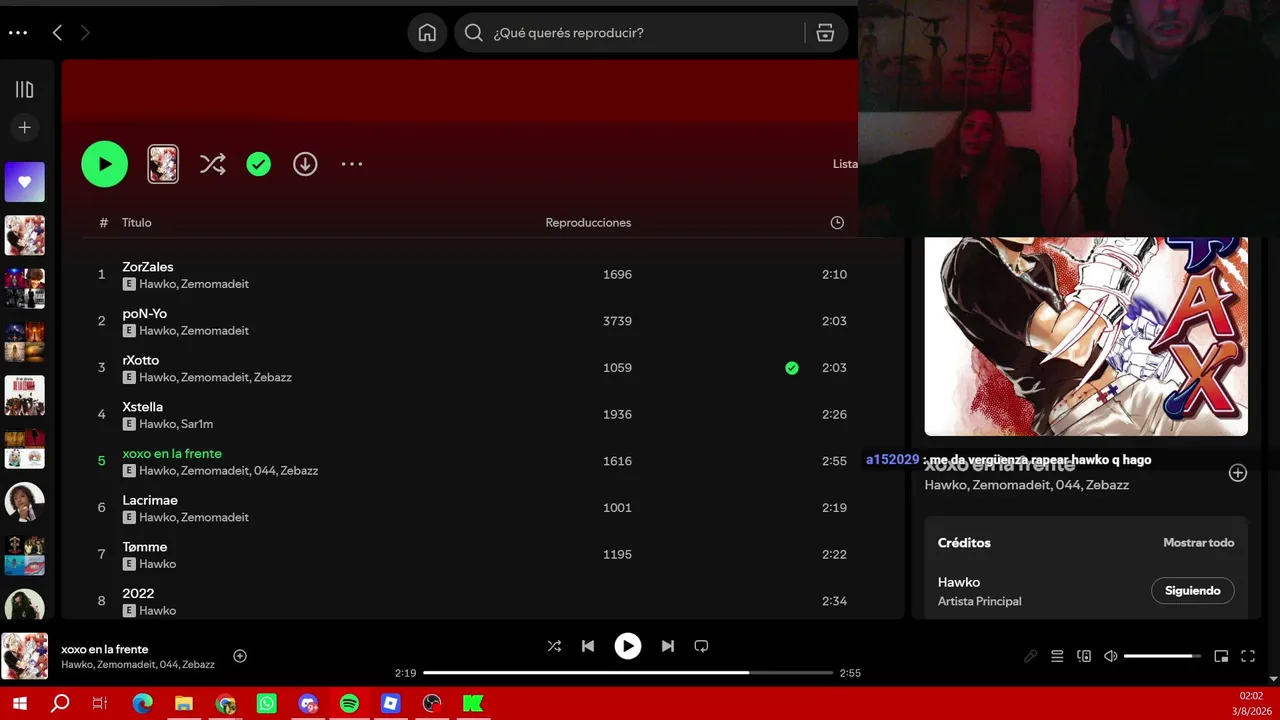Viewport: 1280px width, 720px height.
Task: Open the large album artwork in side panel
Action: coord(1086,336)
